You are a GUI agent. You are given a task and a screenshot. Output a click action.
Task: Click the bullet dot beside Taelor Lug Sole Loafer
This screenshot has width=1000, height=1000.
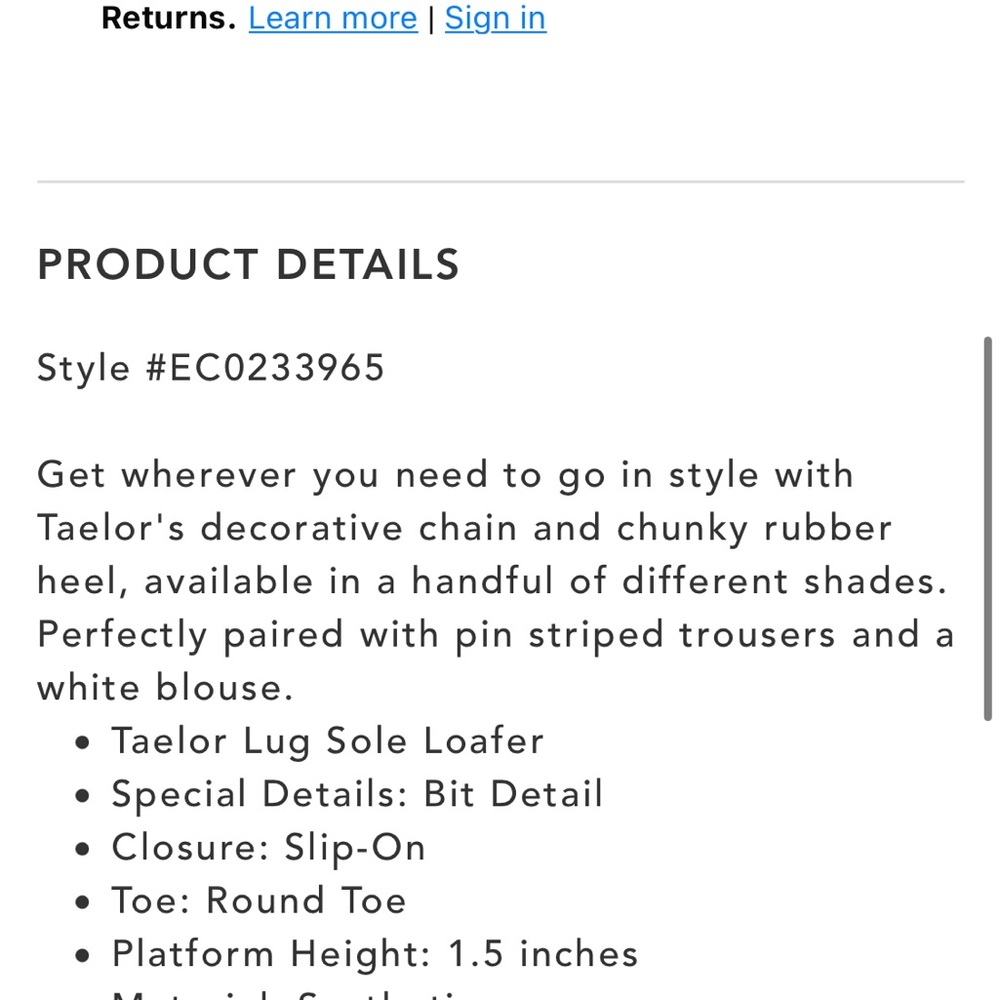point(82,743)
